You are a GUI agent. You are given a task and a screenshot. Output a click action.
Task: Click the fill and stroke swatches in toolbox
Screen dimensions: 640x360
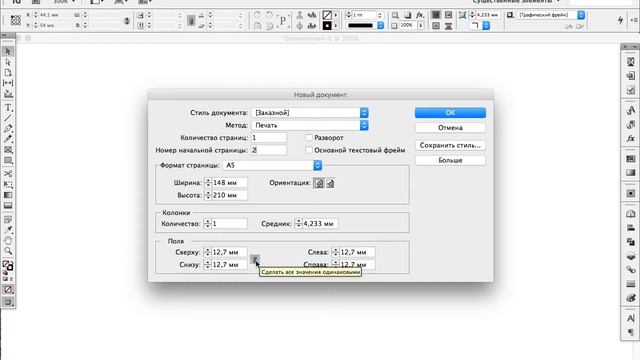coord(8,266)
